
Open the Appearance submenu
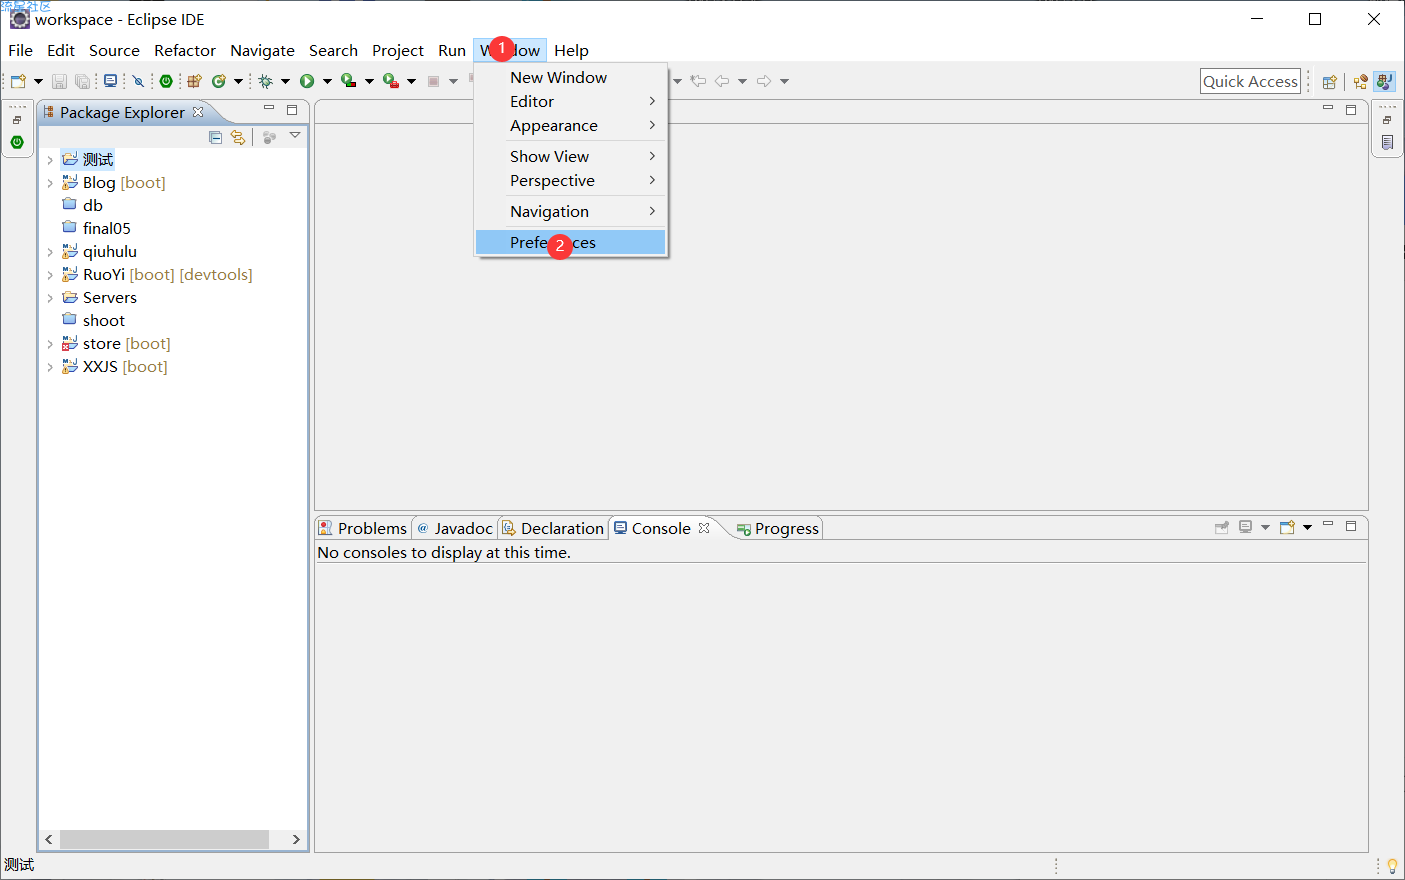570,125
